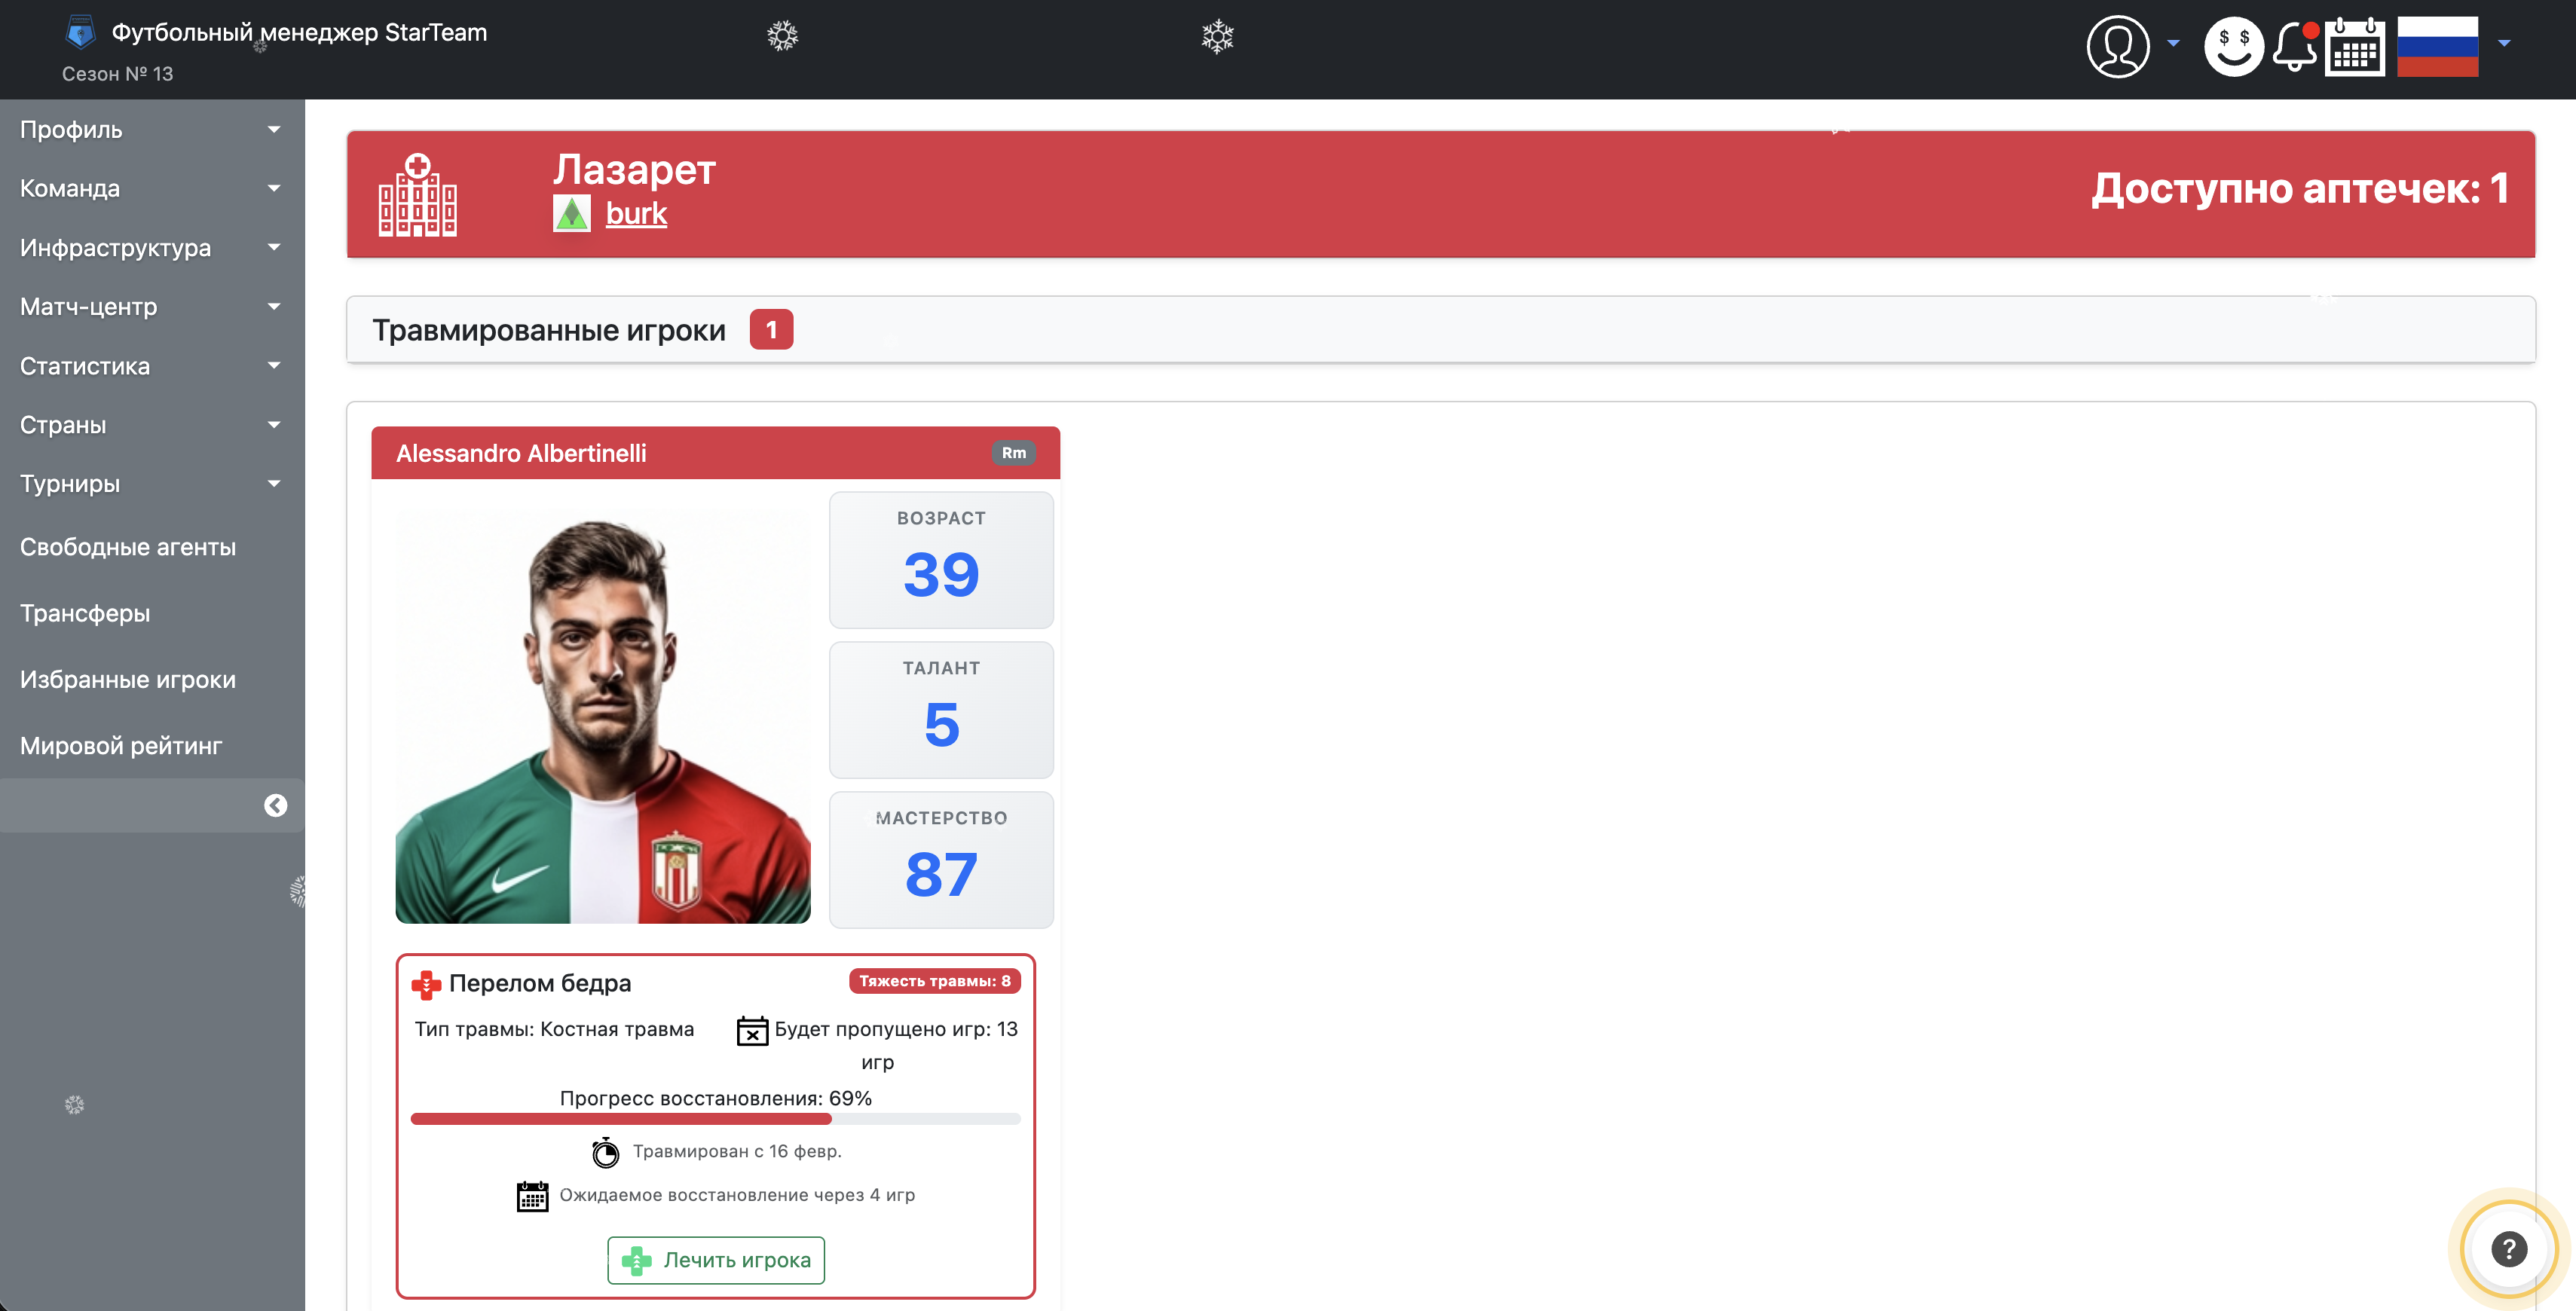Go to Трансферы section
This screenshot has width=2576, height=1311.
pos(85,613)
